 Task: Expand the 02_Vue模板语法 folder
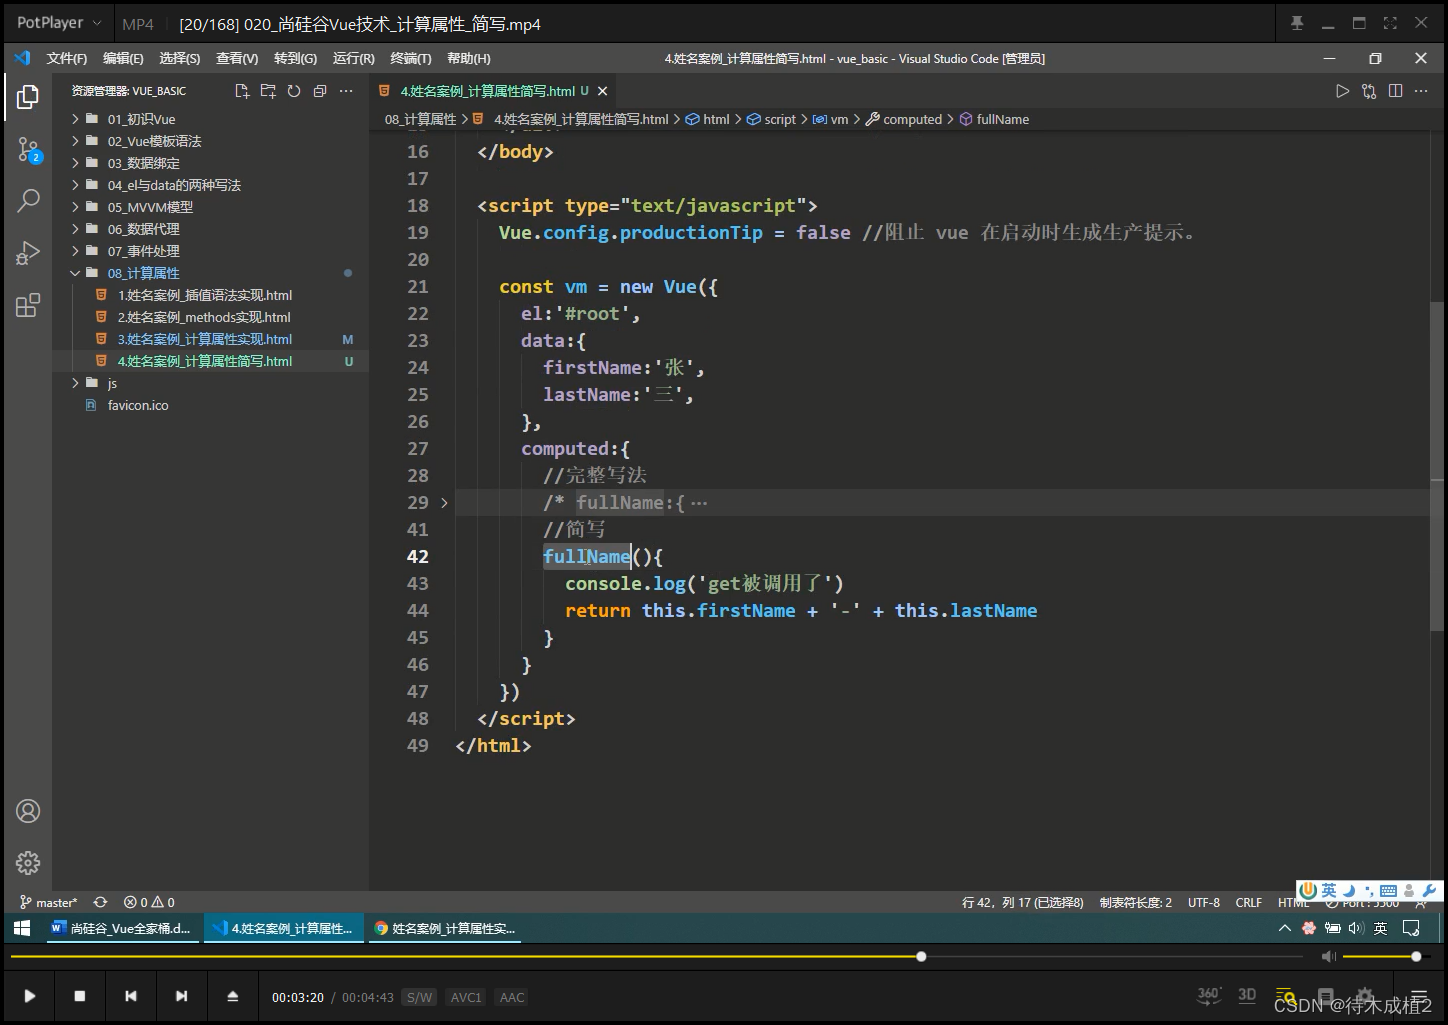click(x=154, y=141)
